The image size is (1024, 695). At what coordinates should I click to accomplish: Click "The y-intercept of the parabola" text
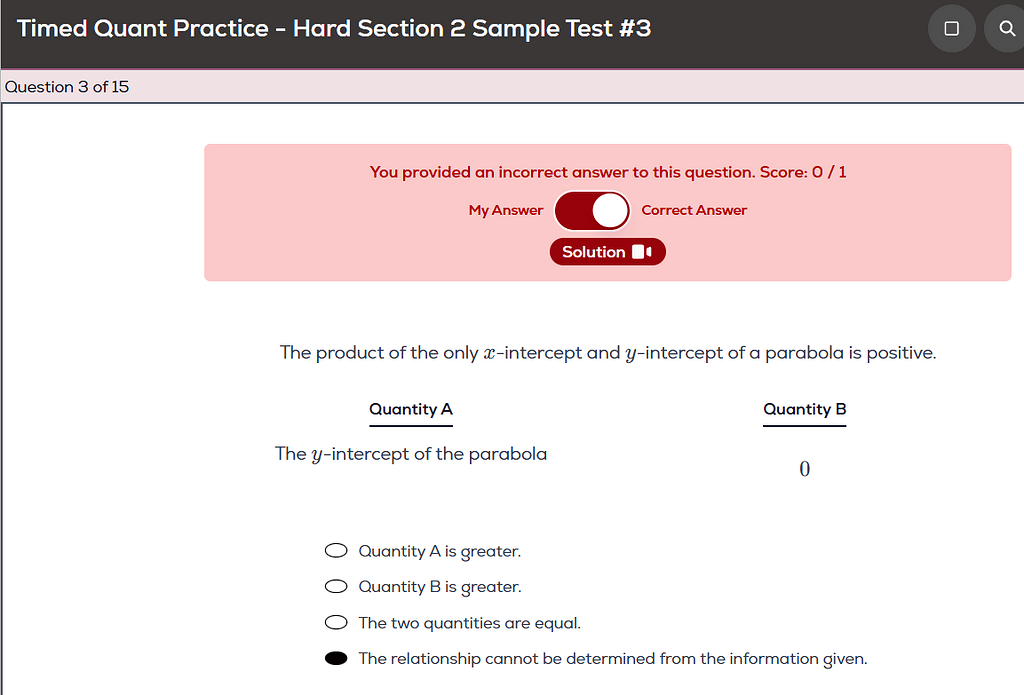tap(410, 453)
